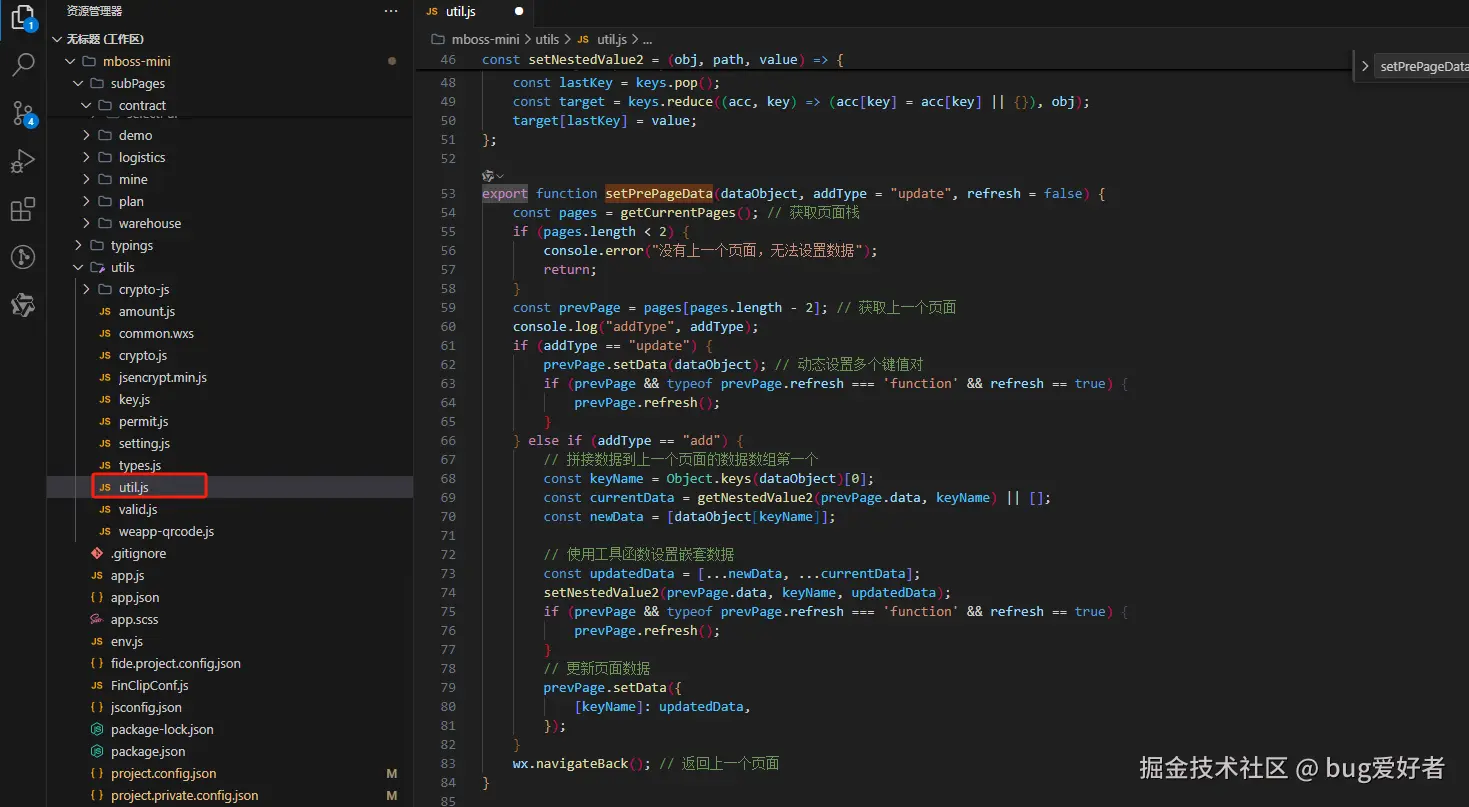The height and width of the screenshot is (807, 1469).
Task: Open the Search view icon
Action: pyautogui.click(x=23, y=66)
